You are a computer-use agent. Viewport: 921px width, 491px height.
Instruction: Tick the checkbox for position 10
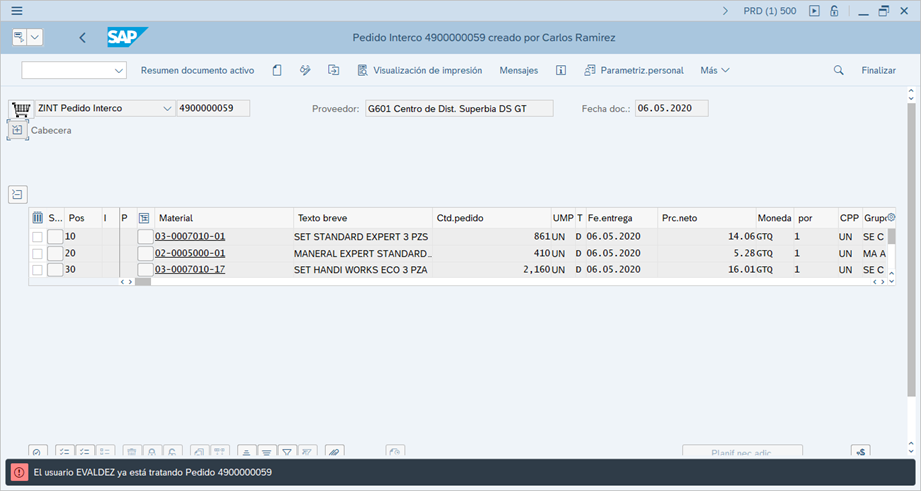click(x=37, y=237)
